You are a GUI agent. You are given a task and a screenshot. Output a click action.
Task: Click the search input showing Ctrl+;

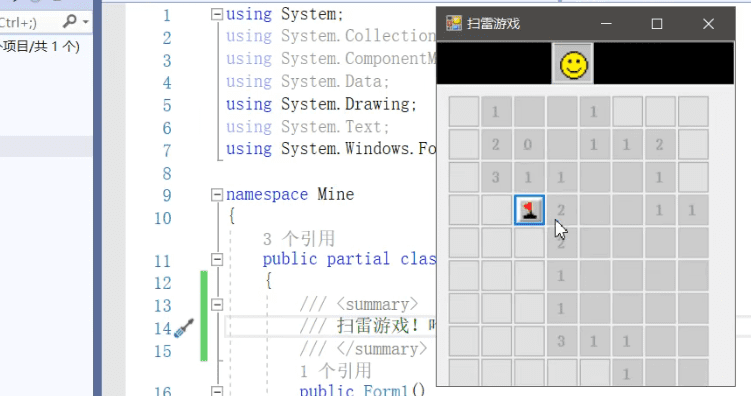(x=29, y=22)
